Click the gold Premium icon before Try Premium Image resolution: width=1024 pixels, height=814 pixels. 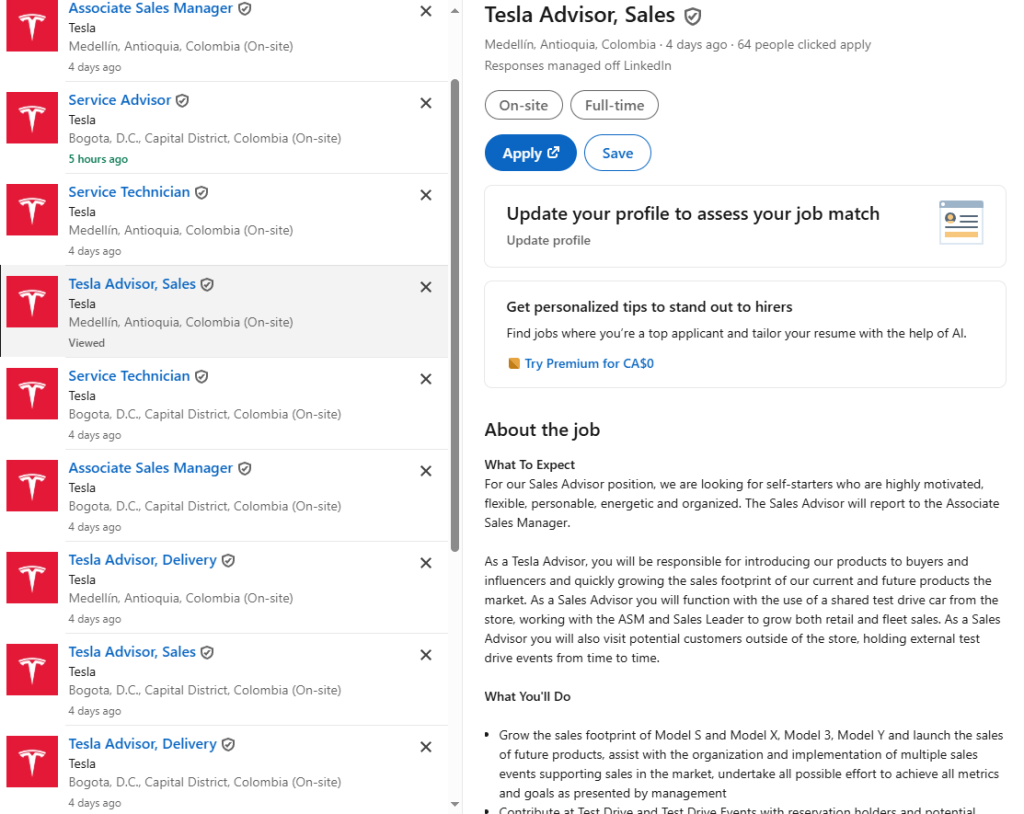click(514, 364)
